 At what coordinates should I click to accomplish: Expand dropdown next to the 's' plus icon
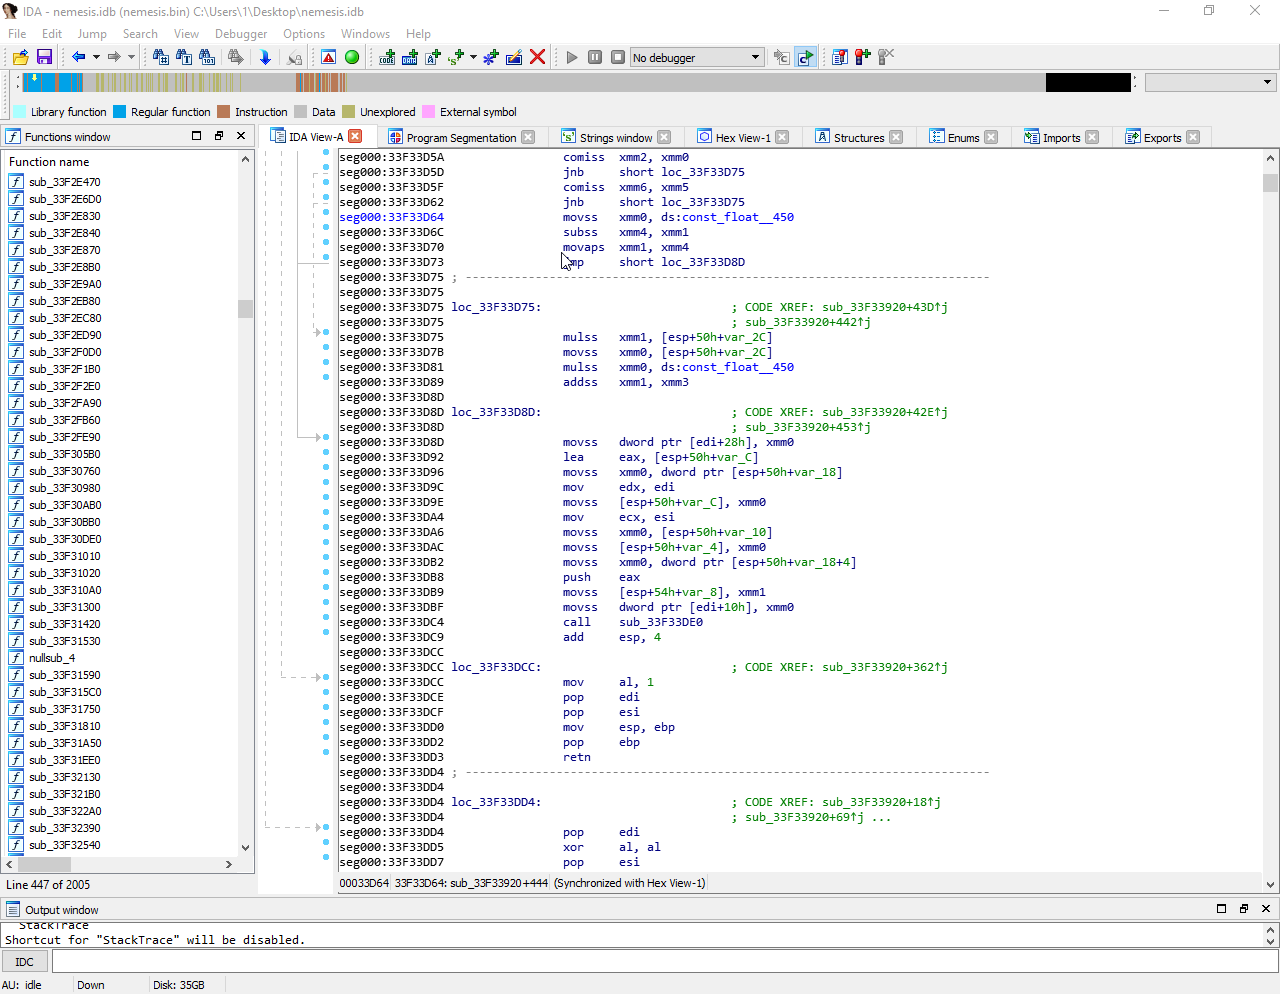473,57
